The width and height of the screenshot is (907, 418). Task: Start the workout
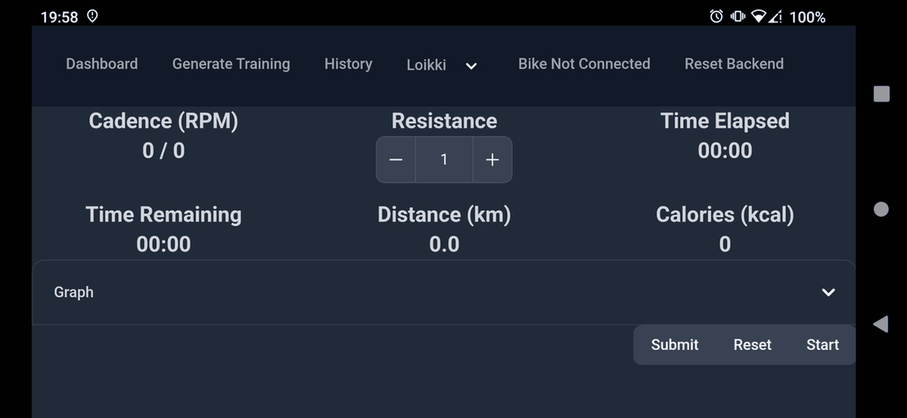pos(823,344)
